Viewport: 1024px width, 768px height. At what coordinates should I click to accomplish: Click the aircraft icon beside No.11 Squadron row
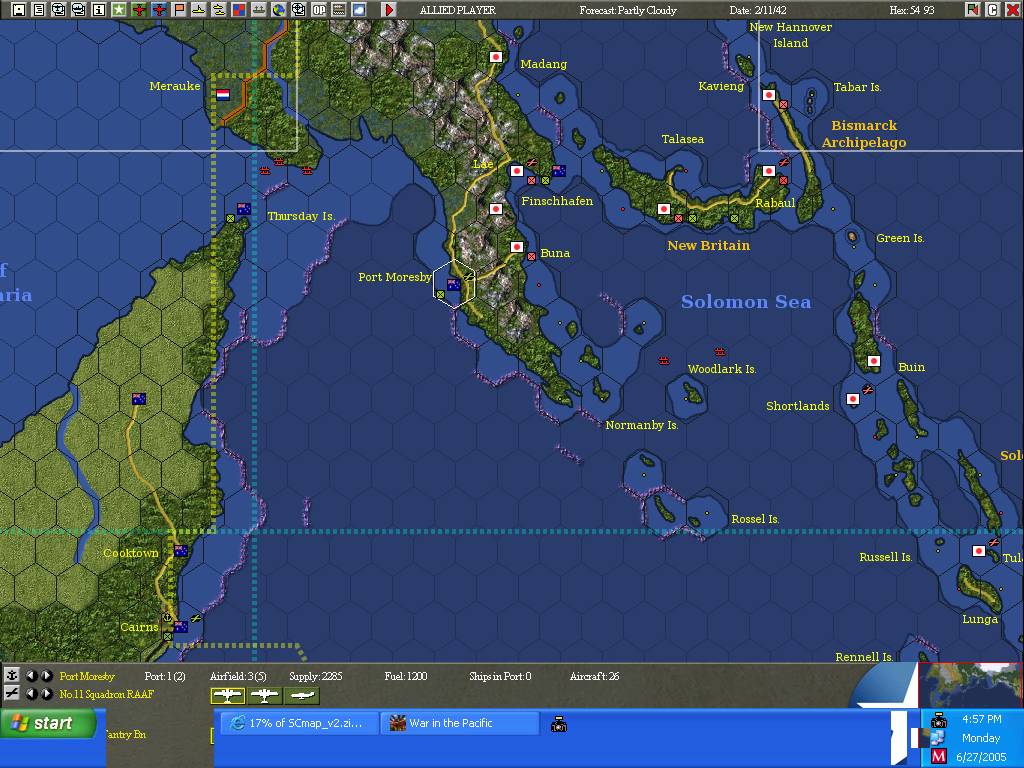(12, 694)
